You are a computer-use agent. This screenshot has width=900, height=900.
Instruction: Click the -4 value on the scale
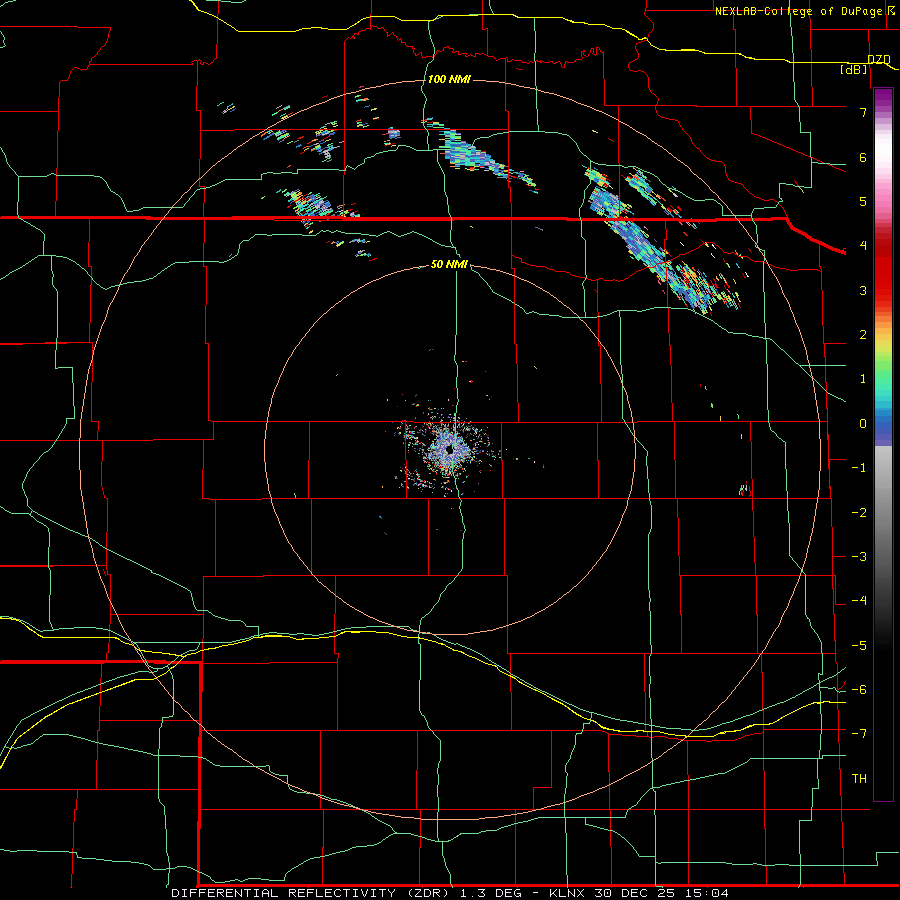[x=859, y=601]
